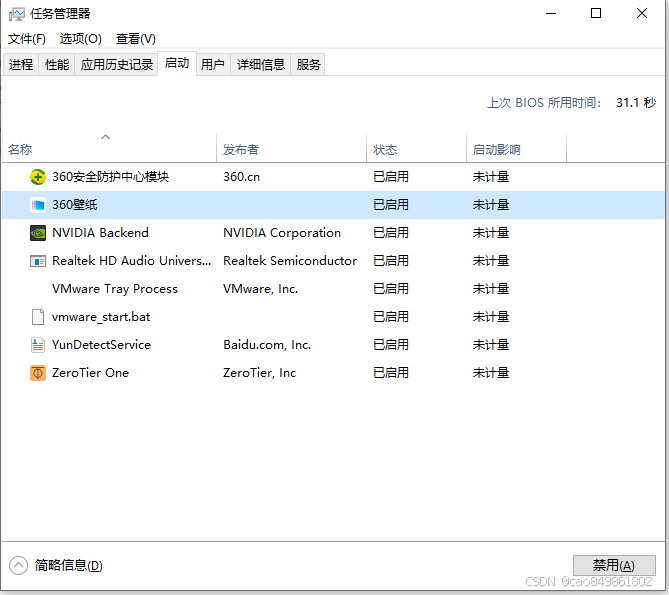Click publisher ZeroTier, Inc cell
Viewport: 669px width, 595px height.
tap(259, 373)
